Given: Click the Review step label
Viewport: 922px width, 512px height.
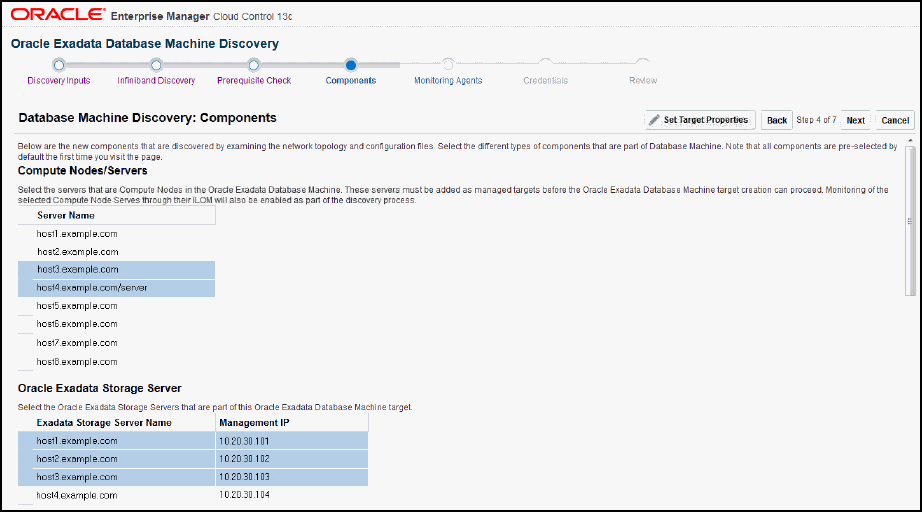Looking at the screenshot, I should [643, 81].
